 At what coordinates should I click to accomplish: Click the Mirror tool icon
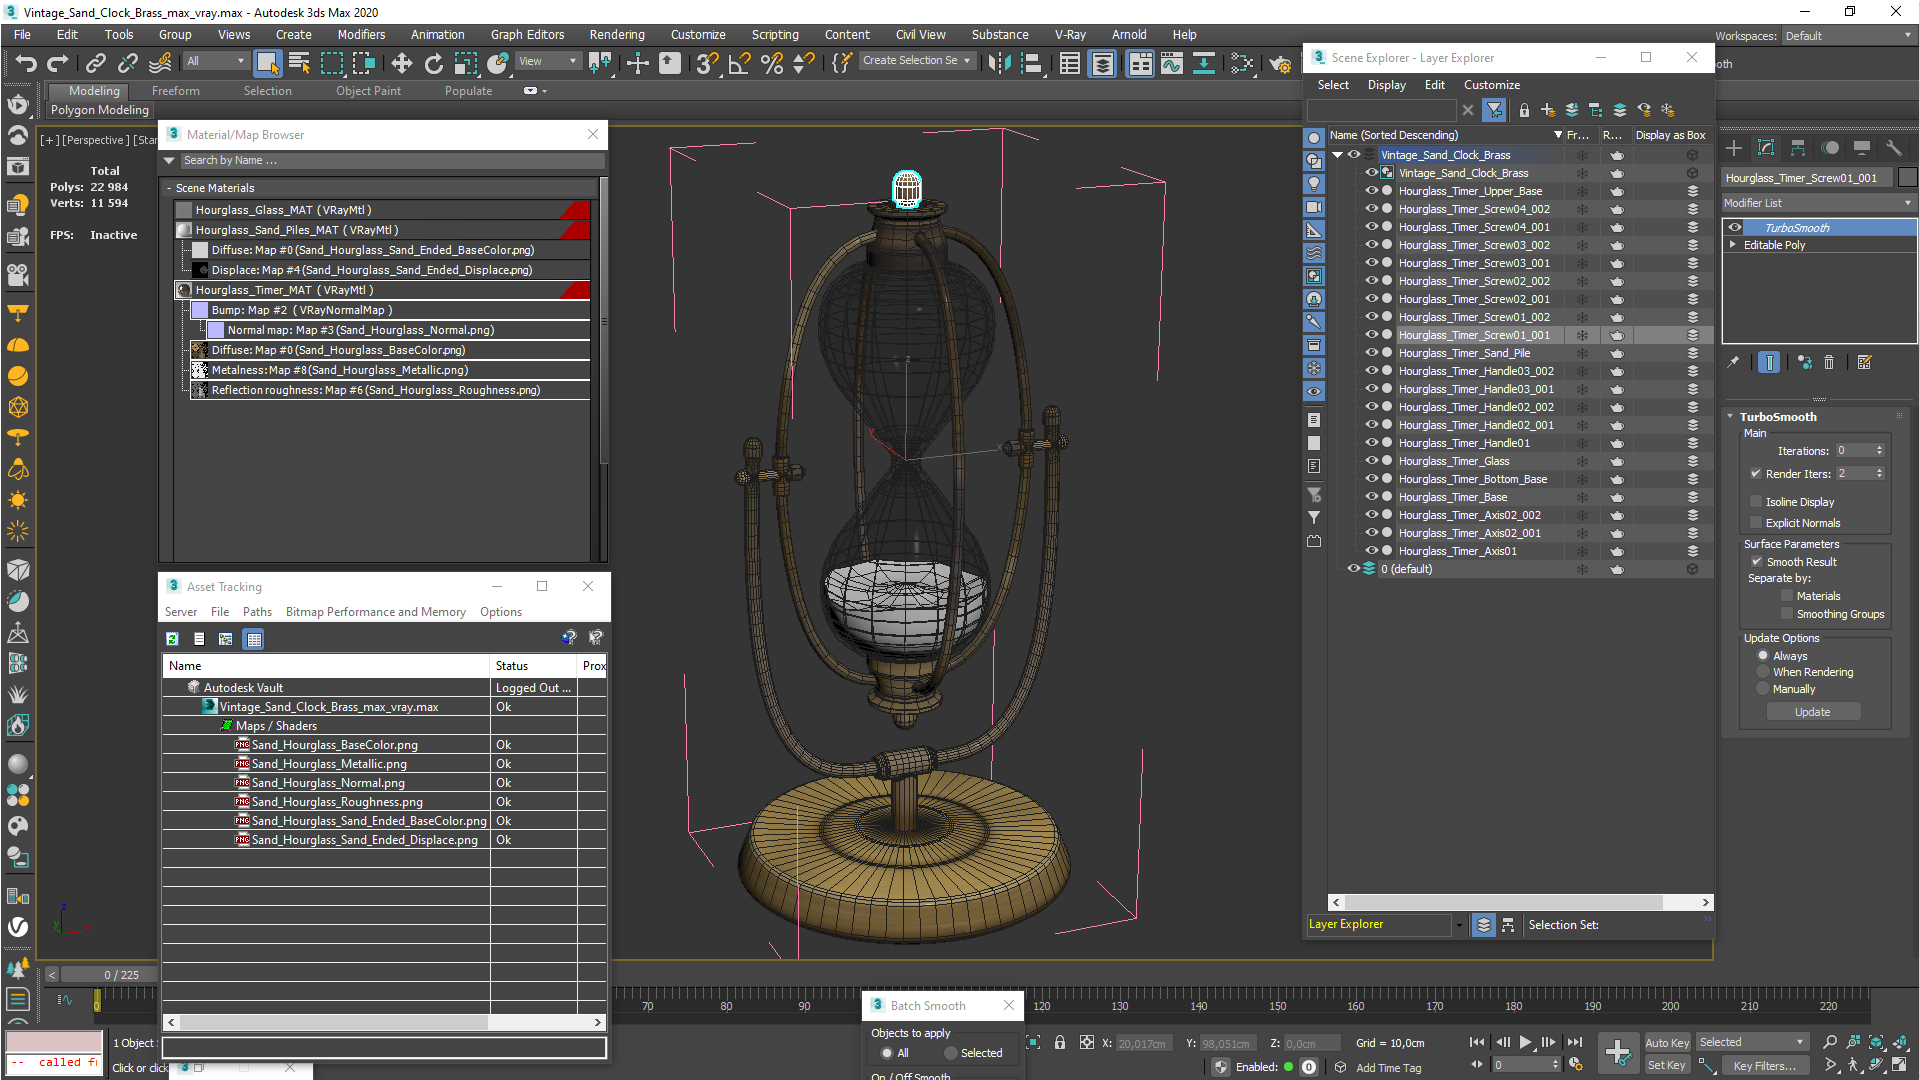pos(998,63)
